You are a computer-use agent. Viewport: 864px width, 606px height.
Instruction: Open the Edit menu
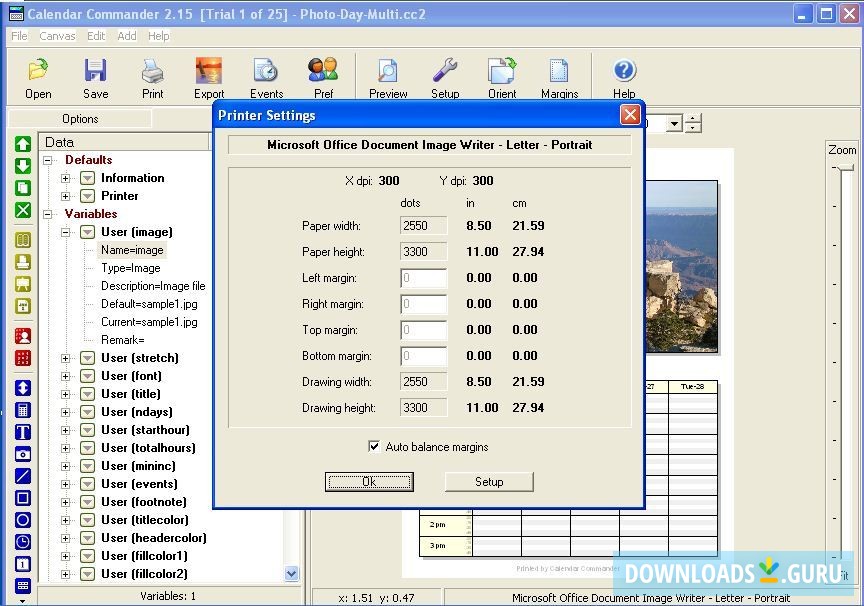coord(96,36)
